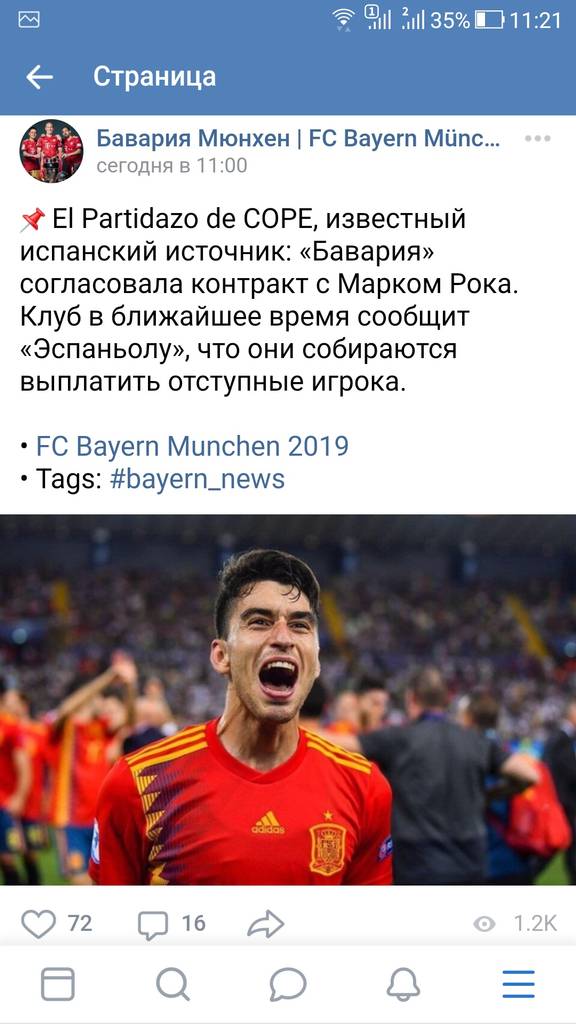
Task: Open the three-dot post options menu
Action: pyautogui.click(x=537, y=138)
